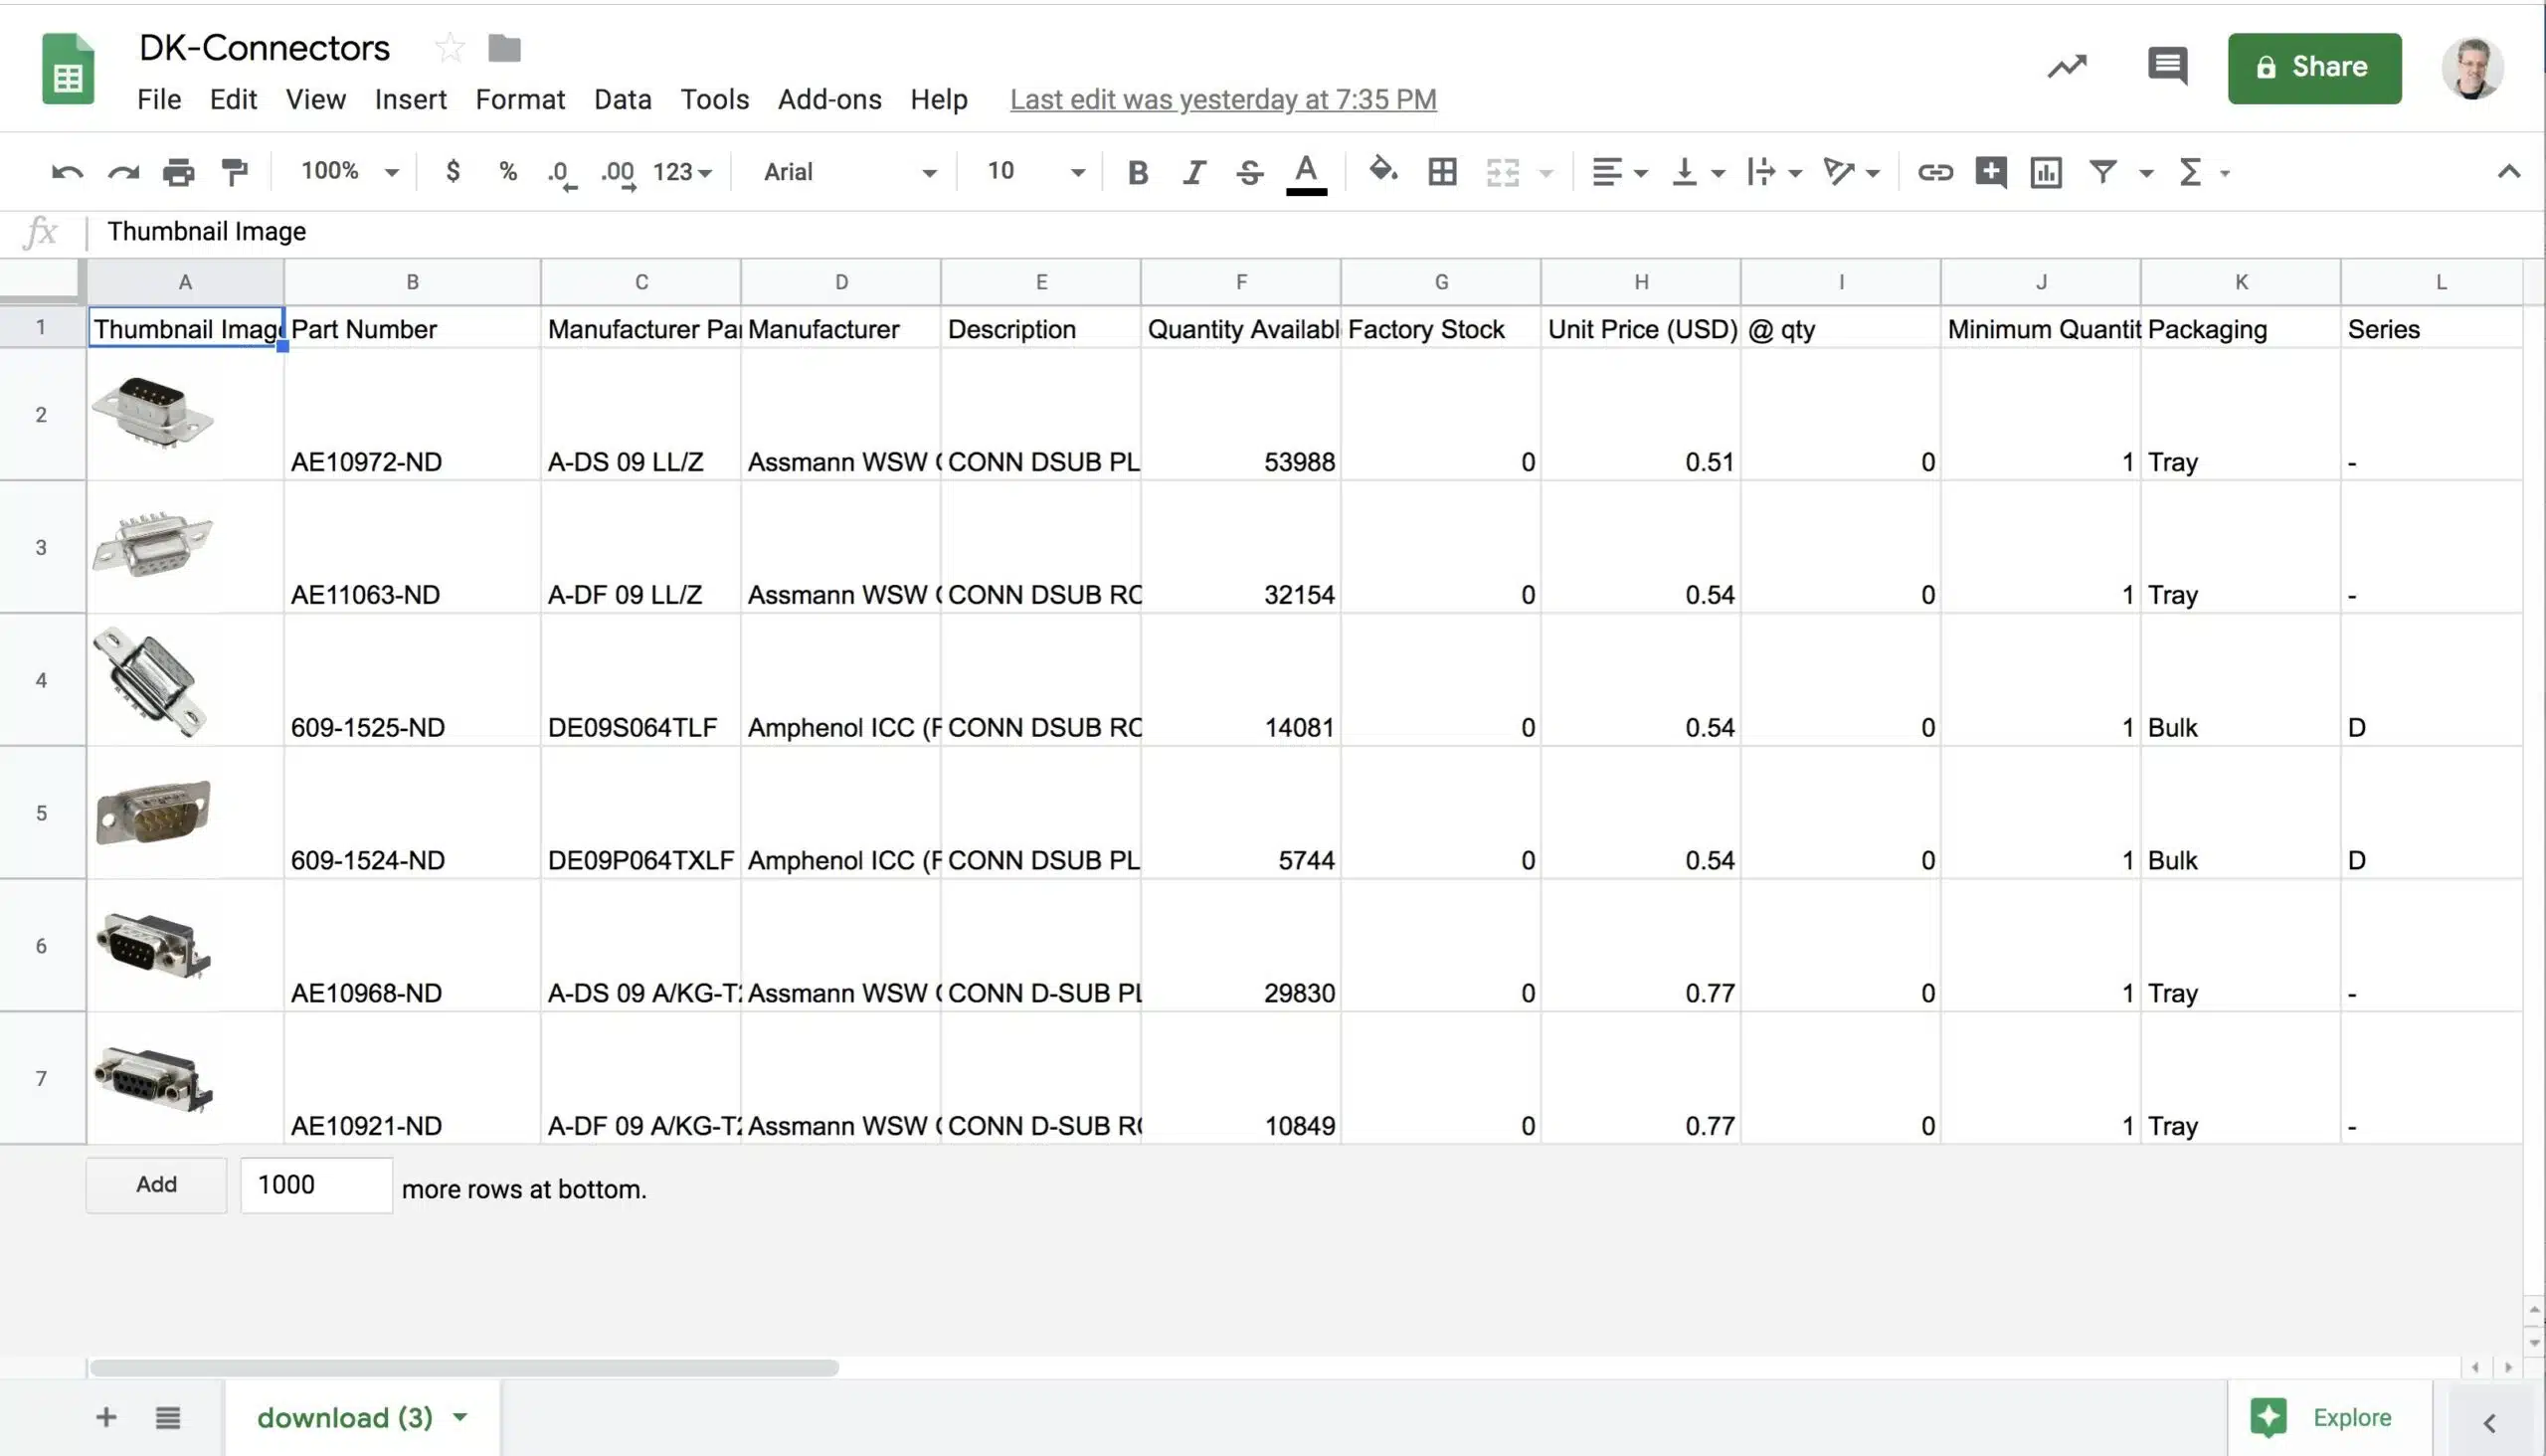
Task: Open the text color picker
Action: click(1306, 174)
